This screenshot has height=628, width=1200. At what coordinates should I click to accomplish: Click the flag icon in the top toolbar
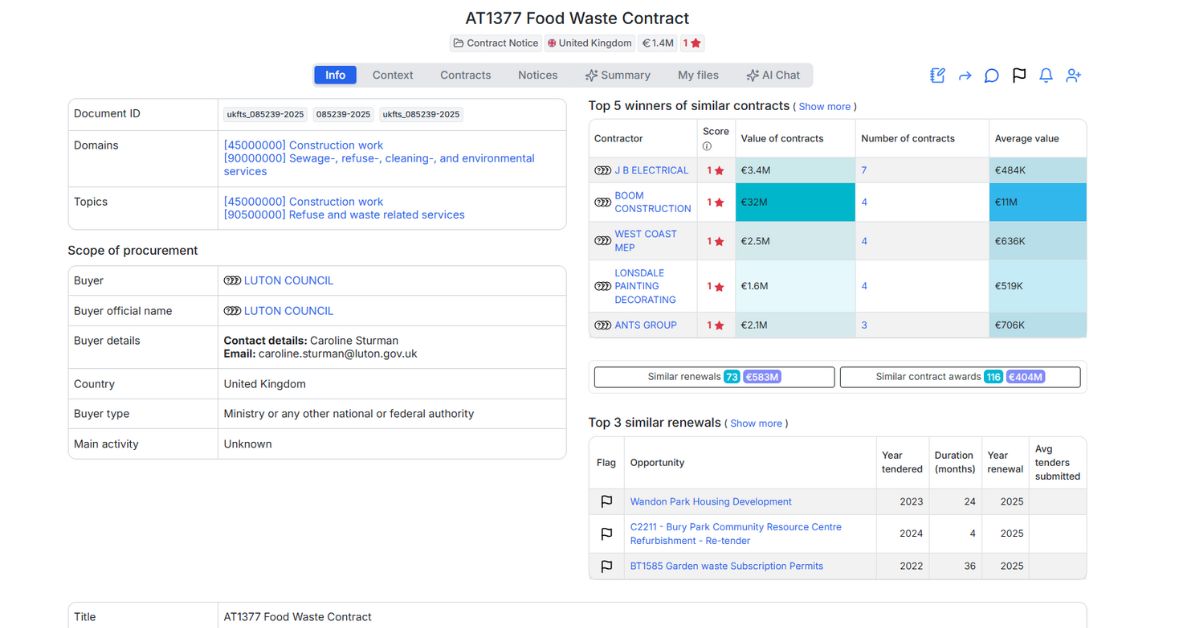coord(1019,75)
